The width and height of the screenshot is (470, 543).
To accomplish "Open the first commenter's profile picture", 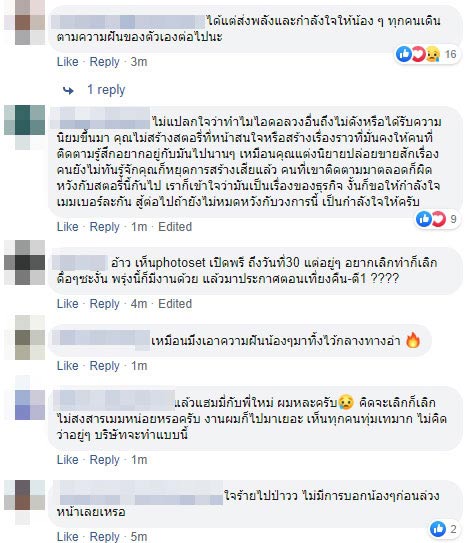I will [x=25, y=23].
